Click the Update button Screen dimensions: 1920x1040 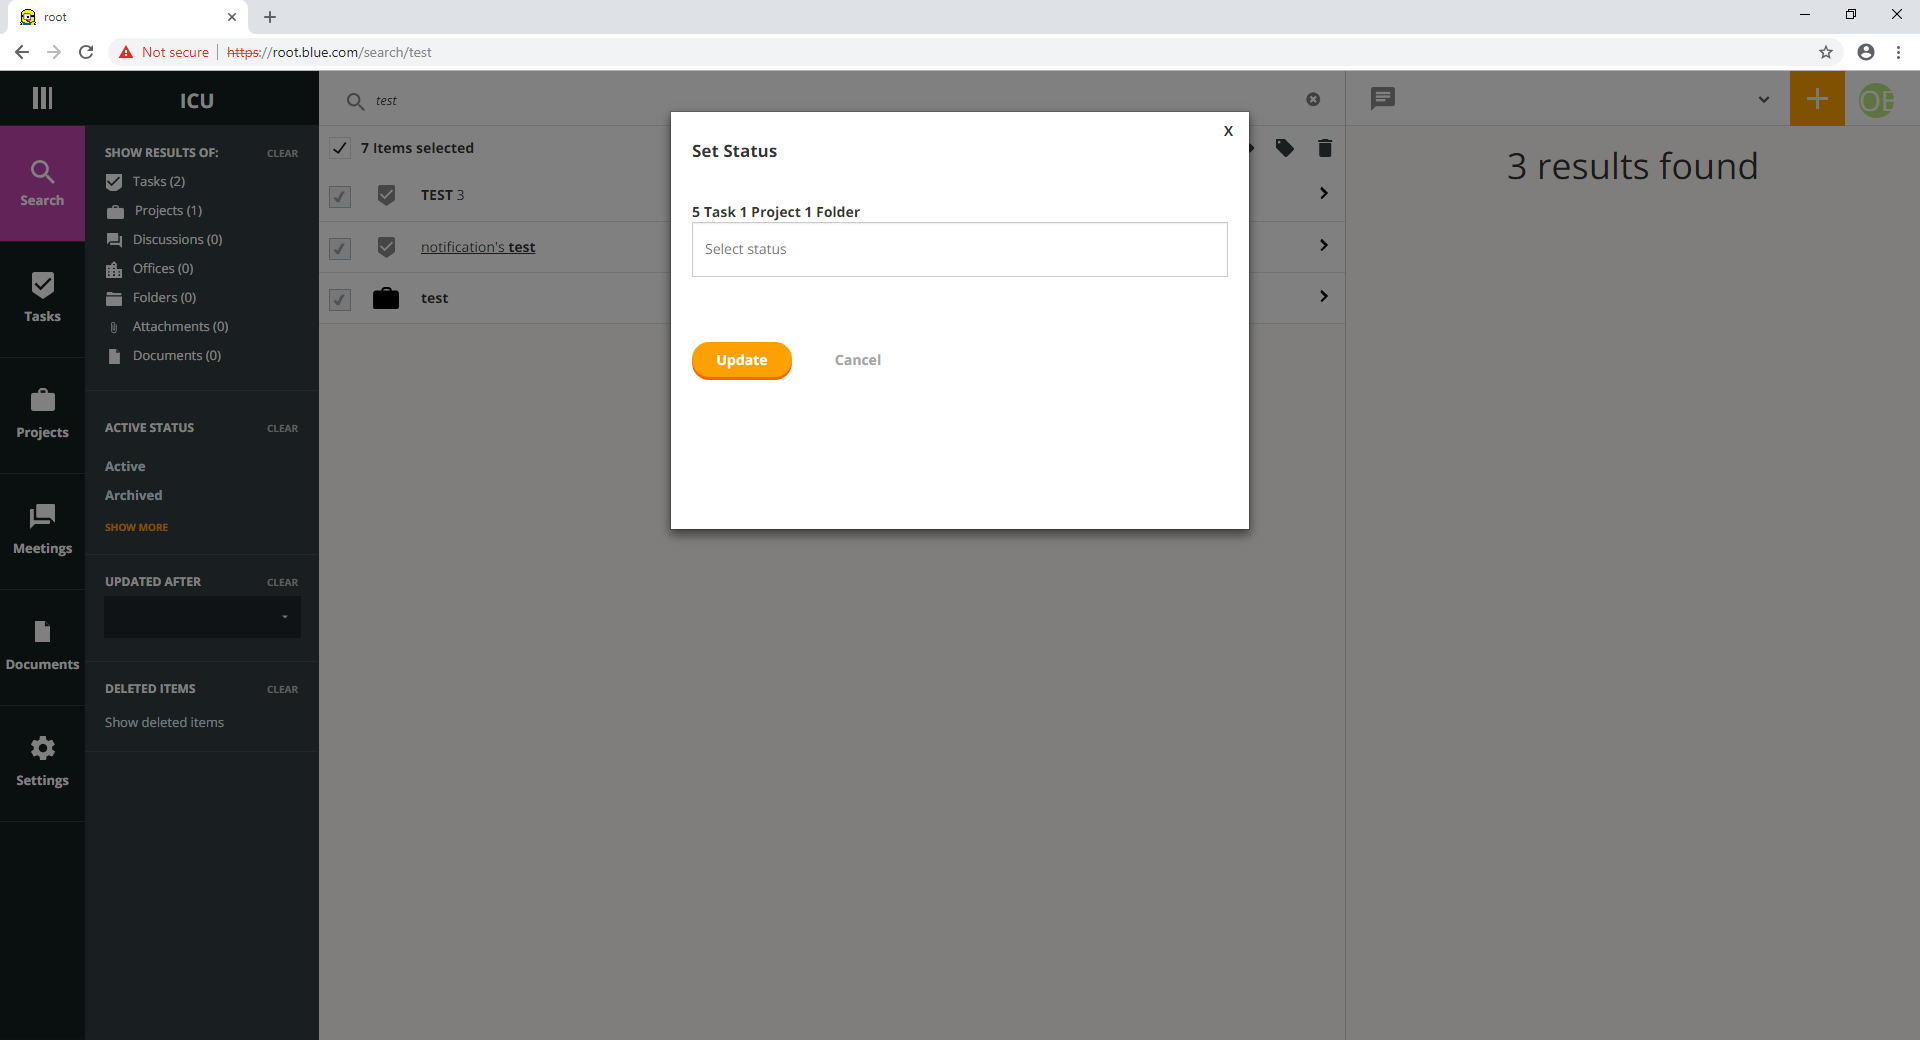pos(741,360)
